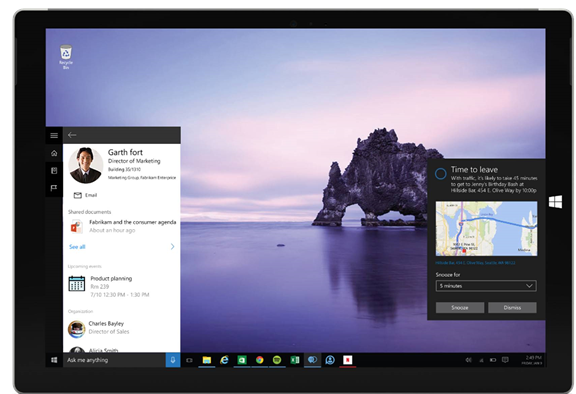Image resolution: width=576 pixels, height=394 pixels.
Task: Open Internet Explorer from the taskbar
Action: pyautogui.click(x=224, y=360)
